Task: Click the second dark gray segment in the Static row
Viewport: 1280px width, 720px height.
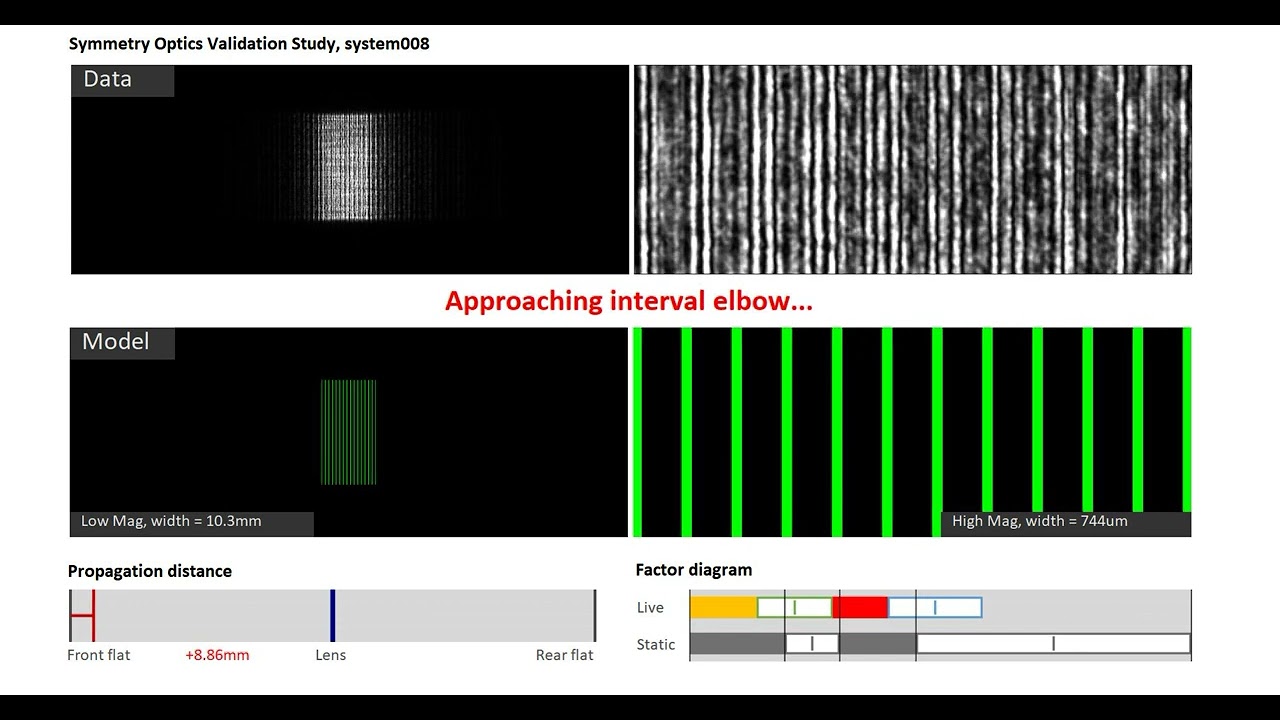Action: [878, 644]
